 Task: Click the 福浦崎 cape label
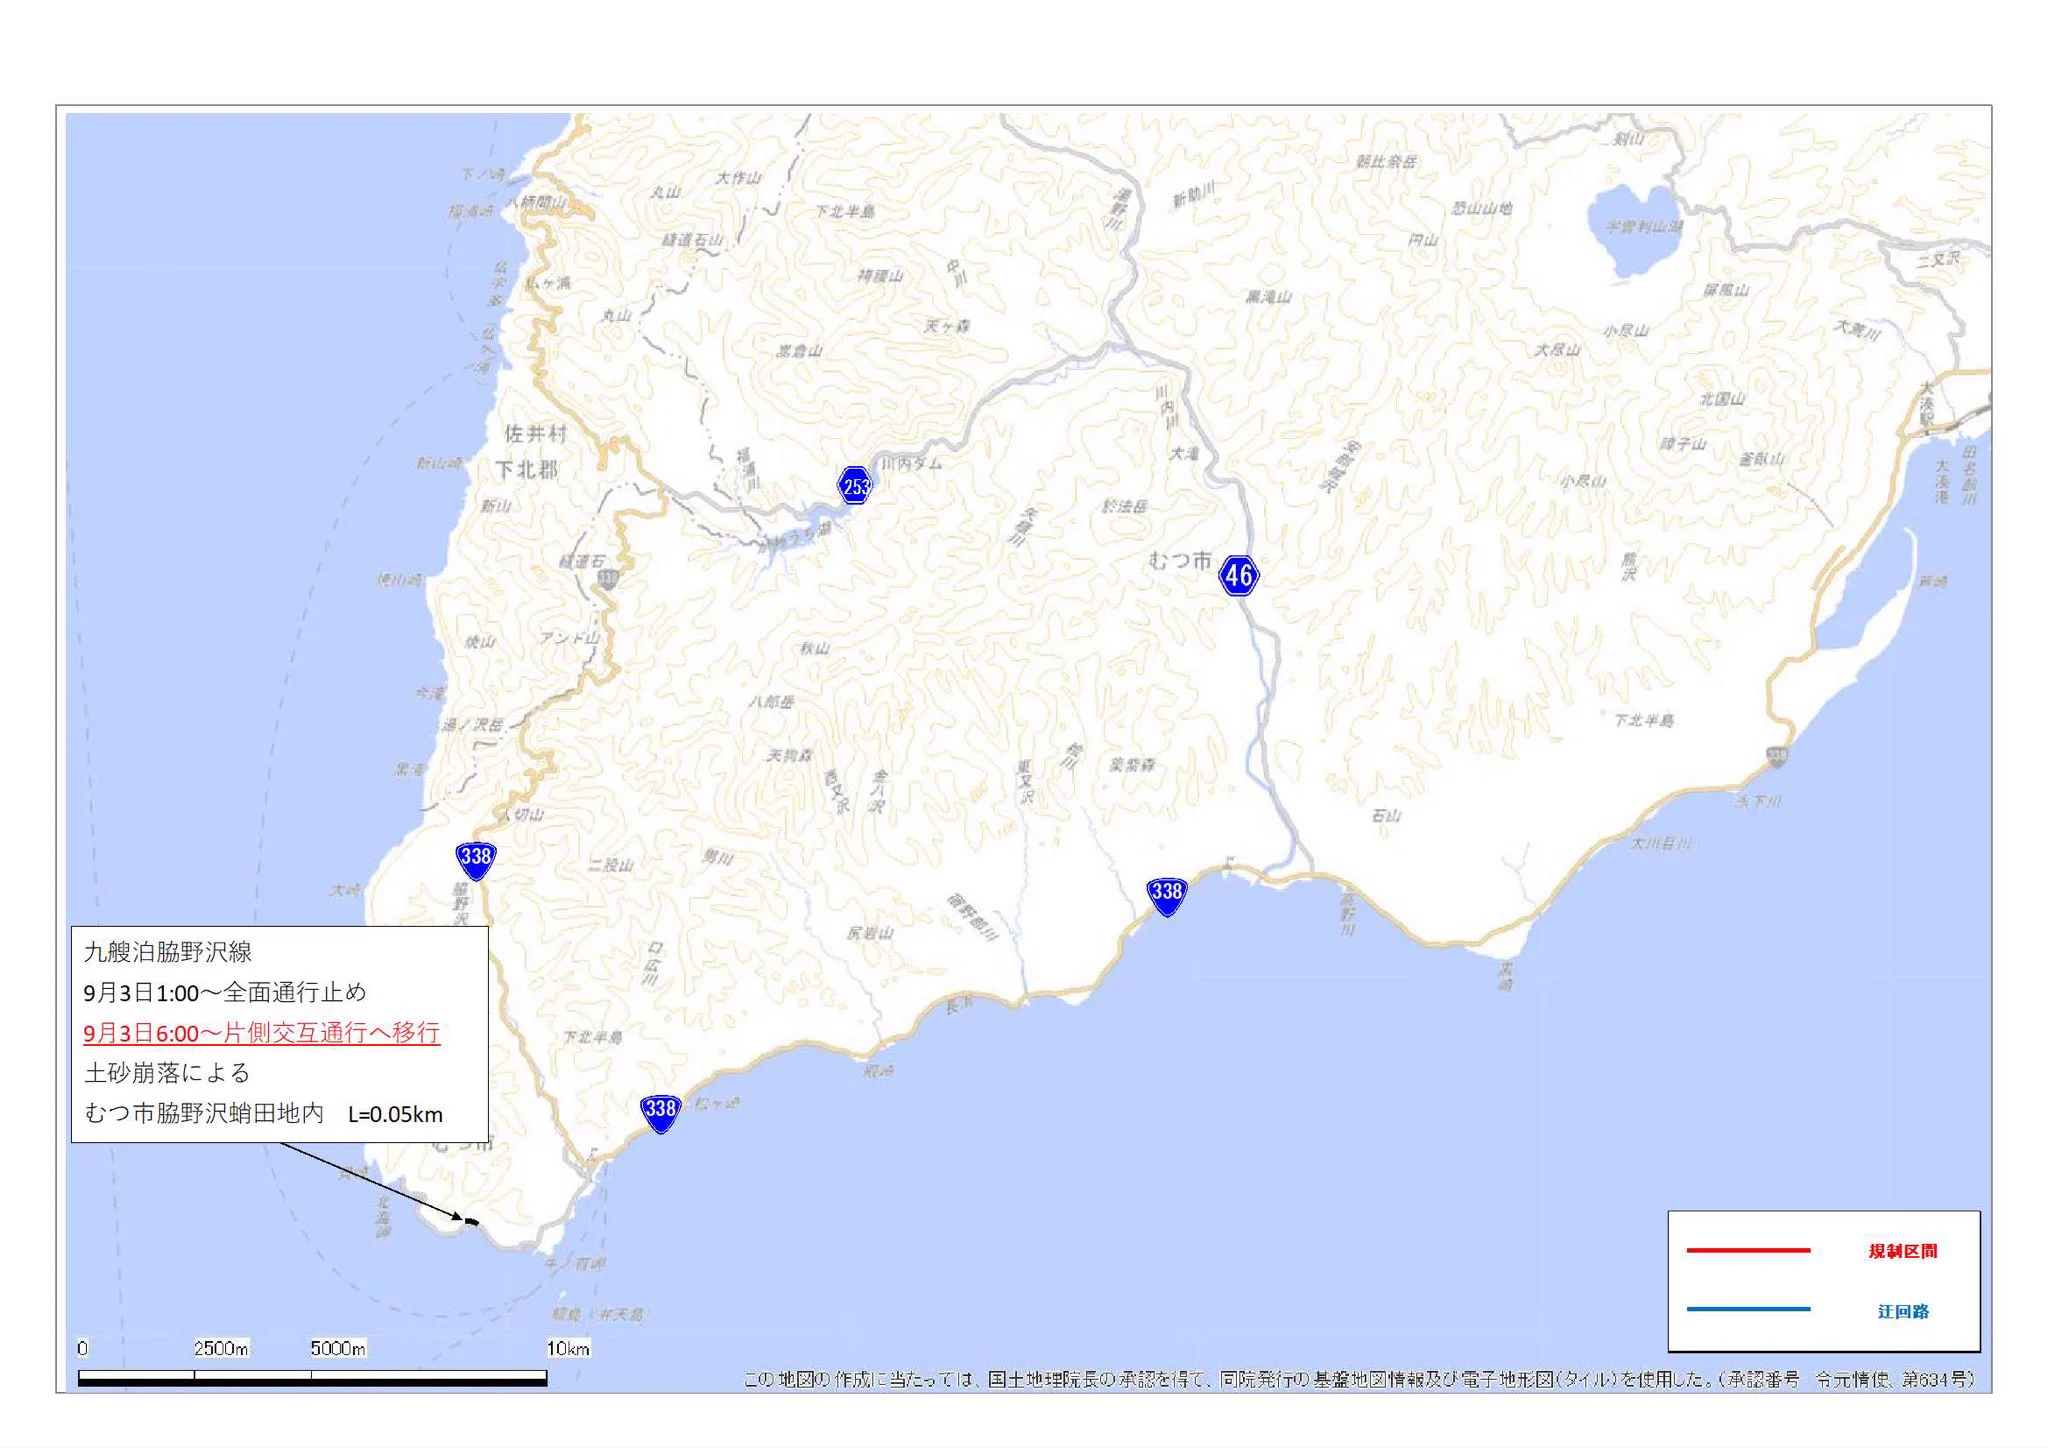[x=471, y=211]
